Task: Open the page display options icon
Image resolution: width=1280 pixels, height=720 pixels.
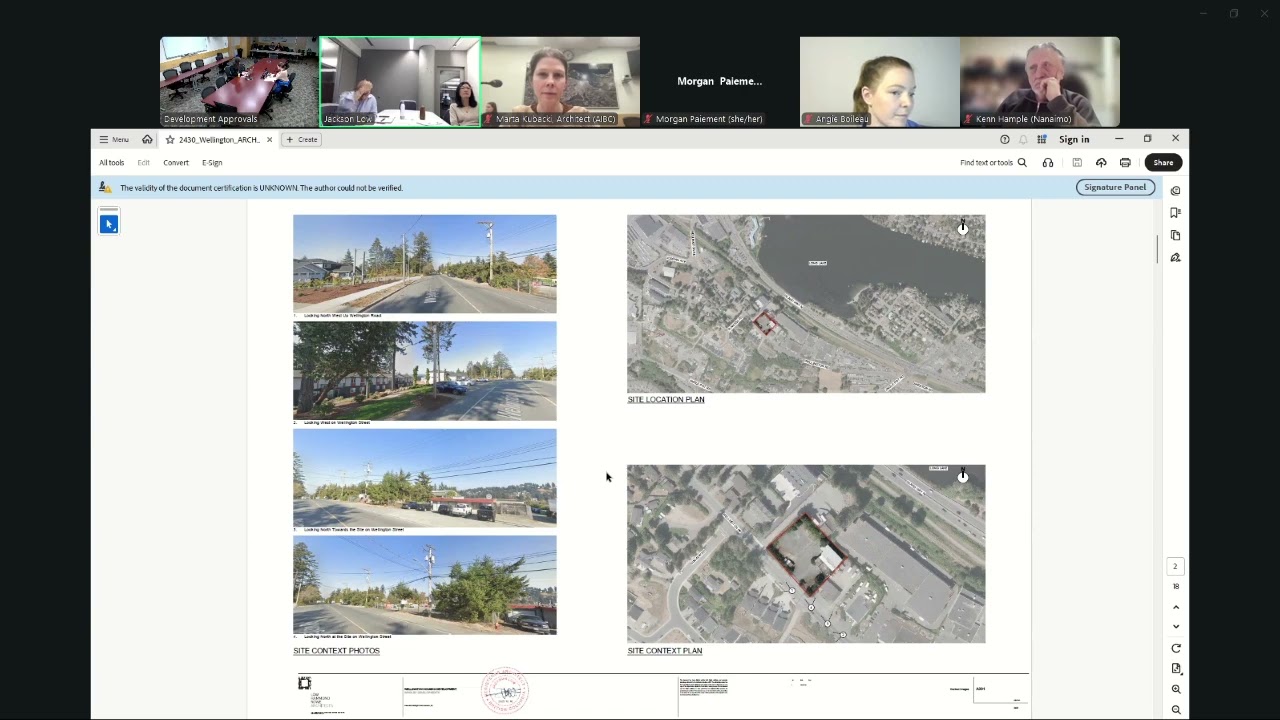Action: pos(1176,668)
